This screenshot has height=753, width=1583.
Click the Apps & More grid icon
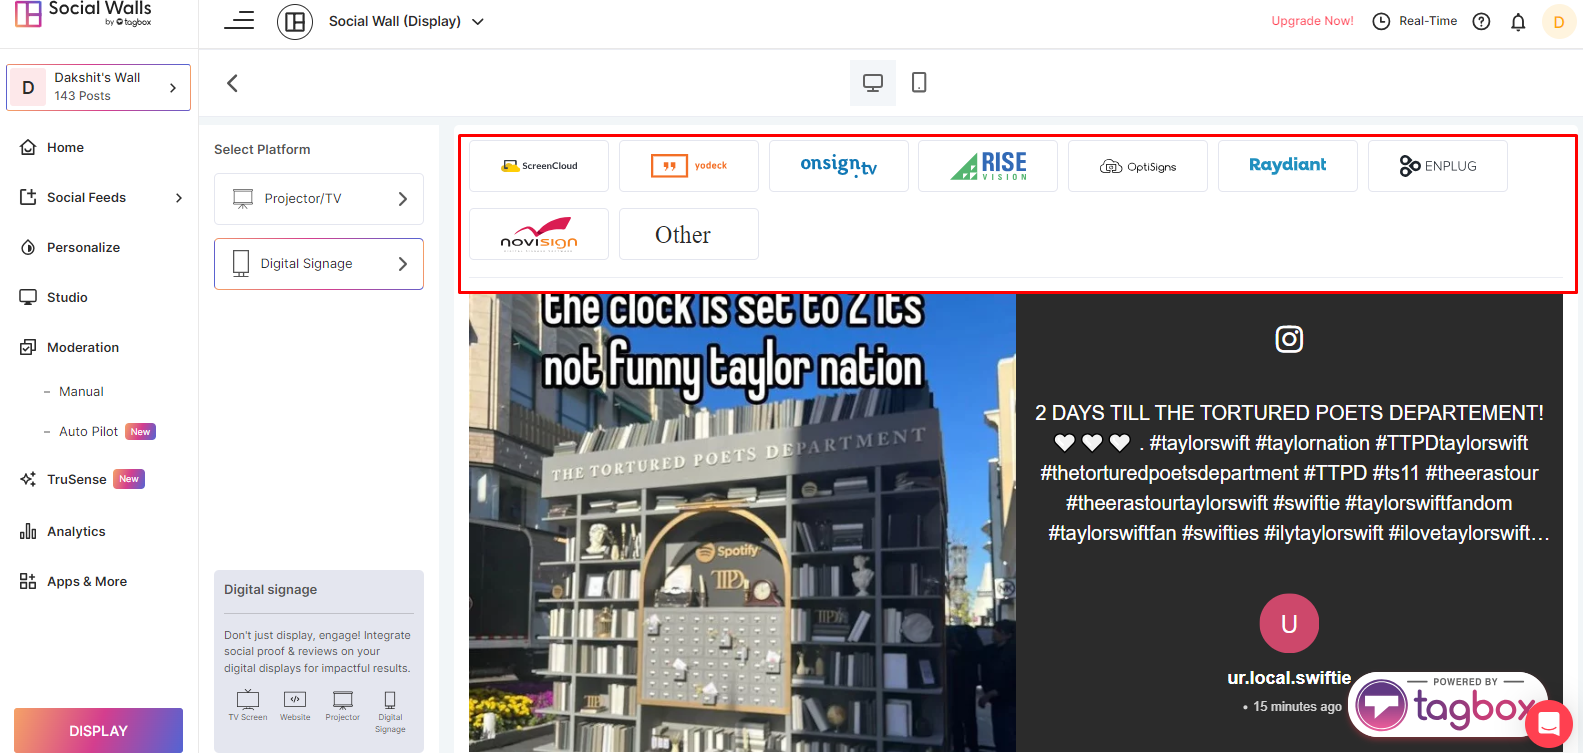[28, 581]
